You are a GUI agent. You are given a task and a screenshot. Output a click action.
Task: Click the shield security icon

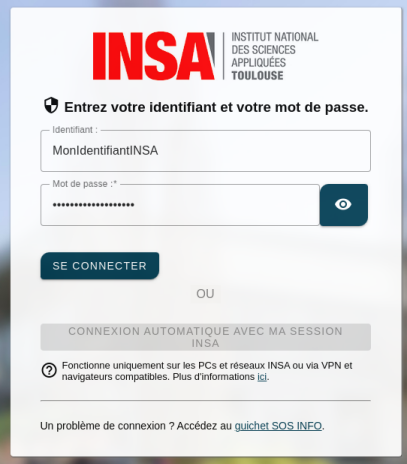pos(51,105)
